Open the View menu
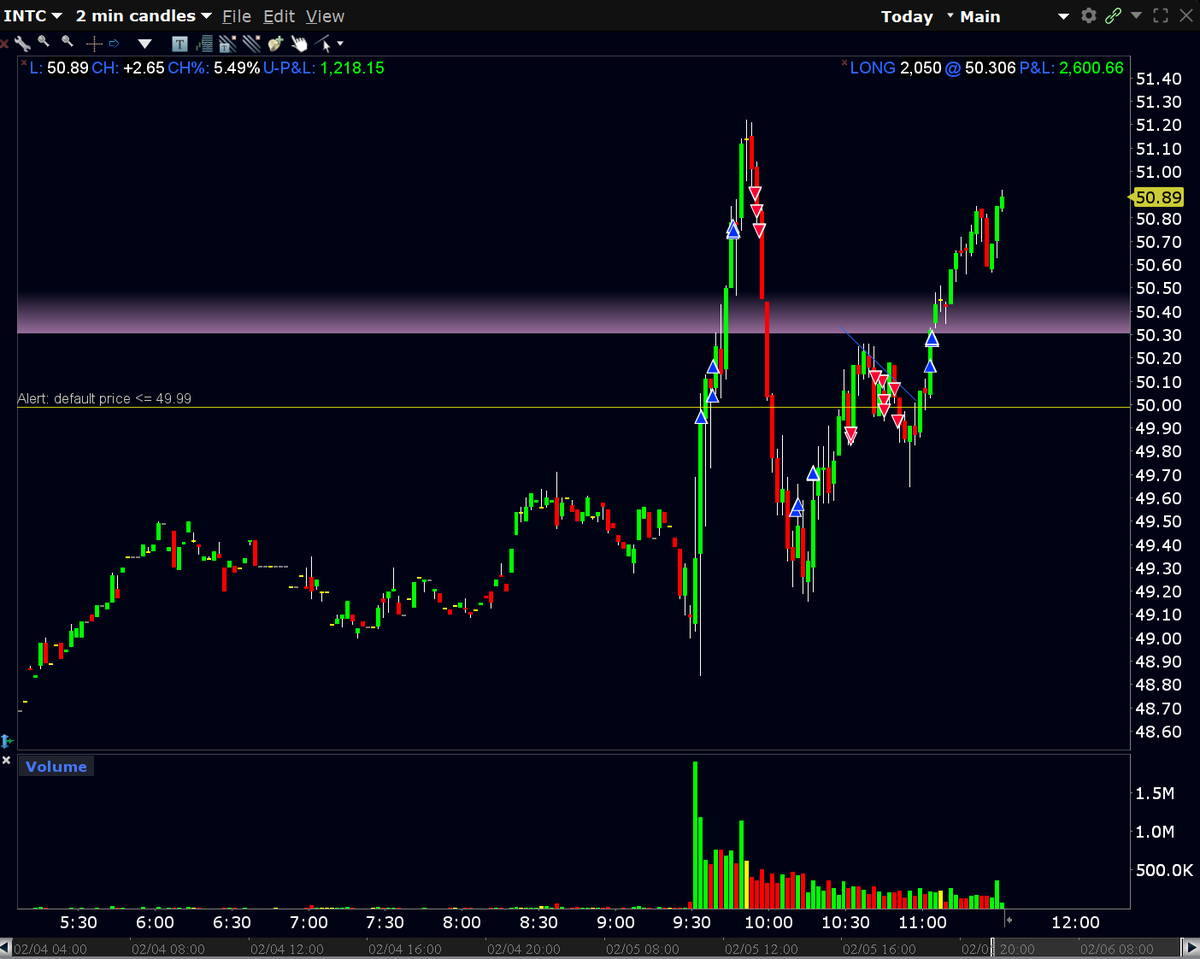 [x=325, y=16]
